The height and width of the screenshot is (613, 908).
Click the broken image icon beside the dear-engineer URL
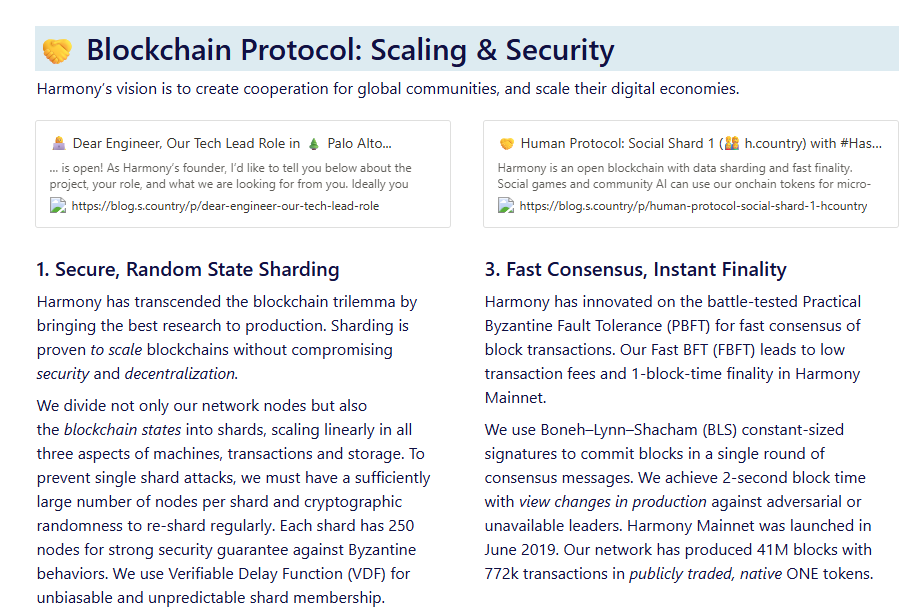(x=58, y=205)
